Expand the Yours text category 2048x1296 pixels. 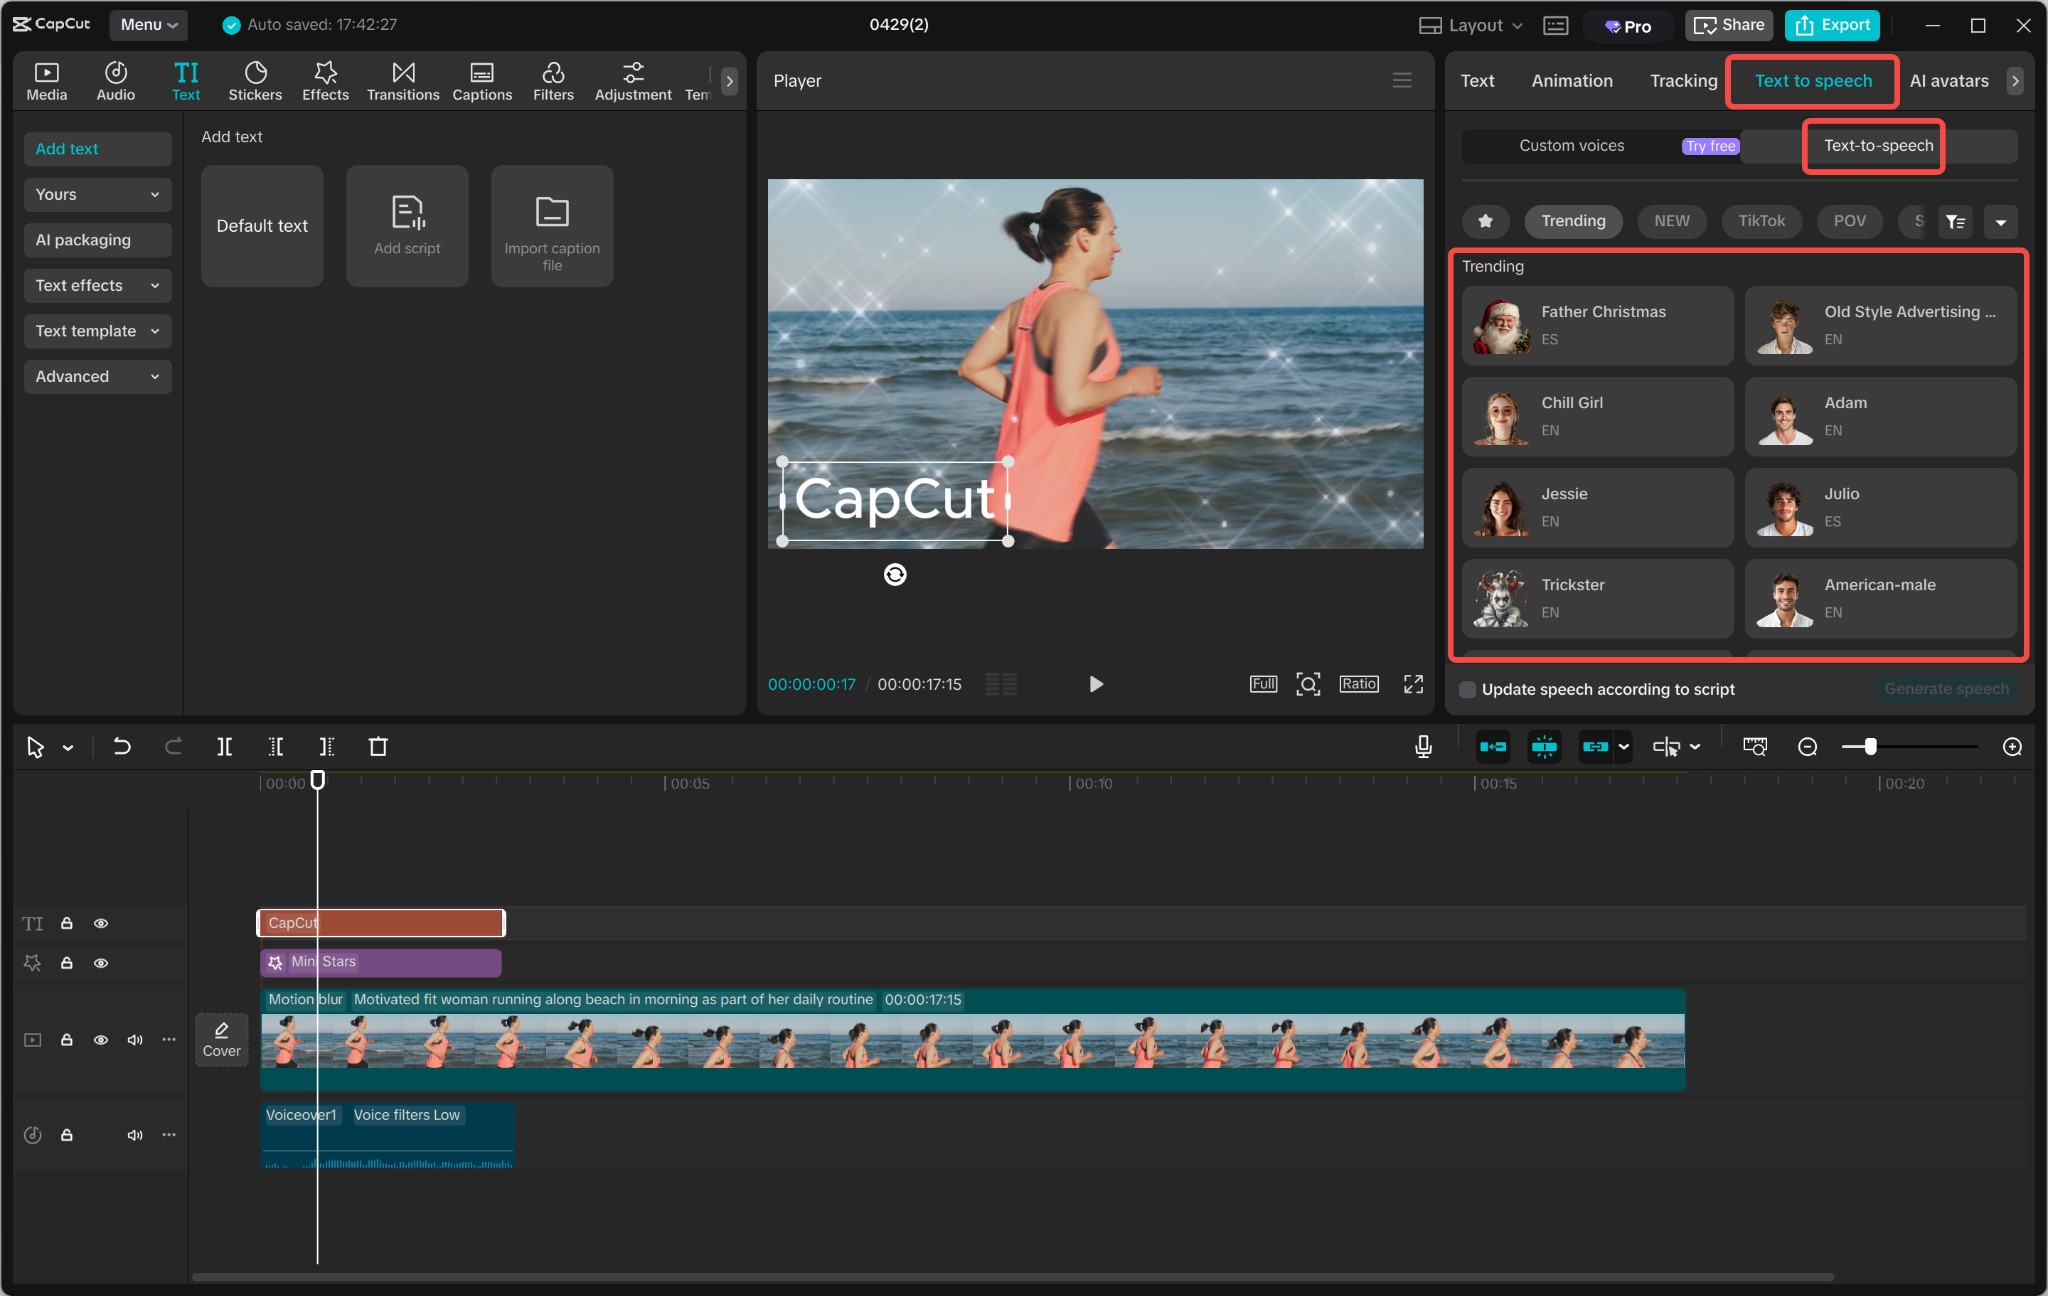coord(97,194)
